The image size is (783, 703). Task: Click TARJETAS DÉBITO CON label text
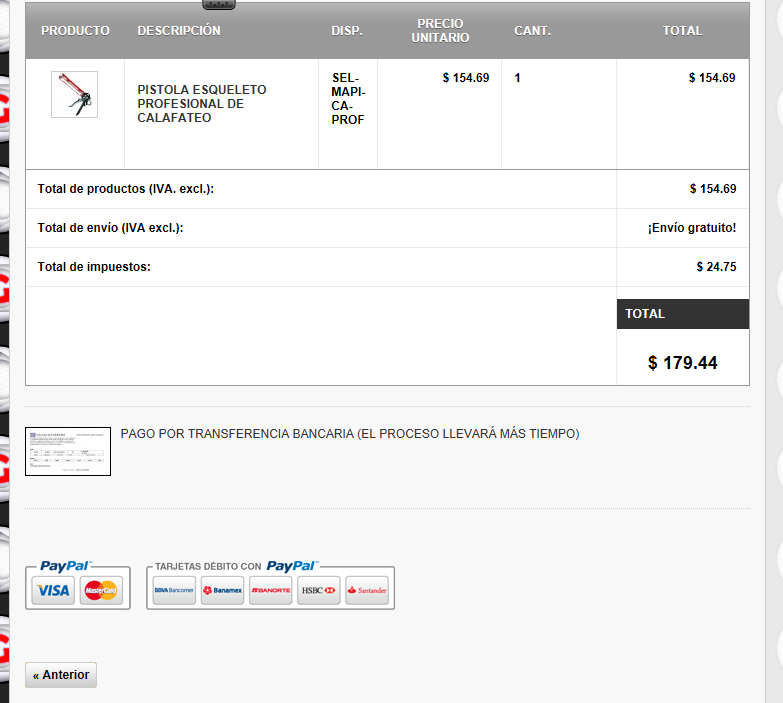pos(208,566)
